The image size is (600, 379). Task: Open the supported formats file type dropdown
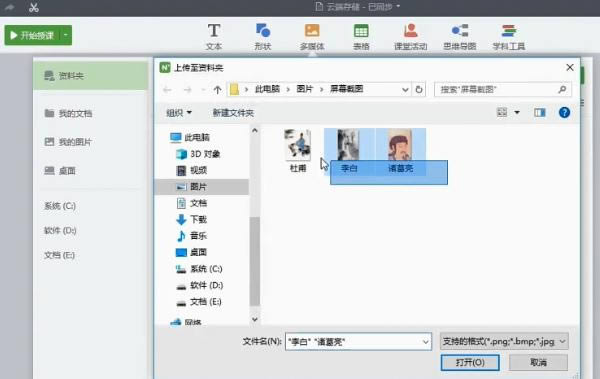tap(504, 341)
